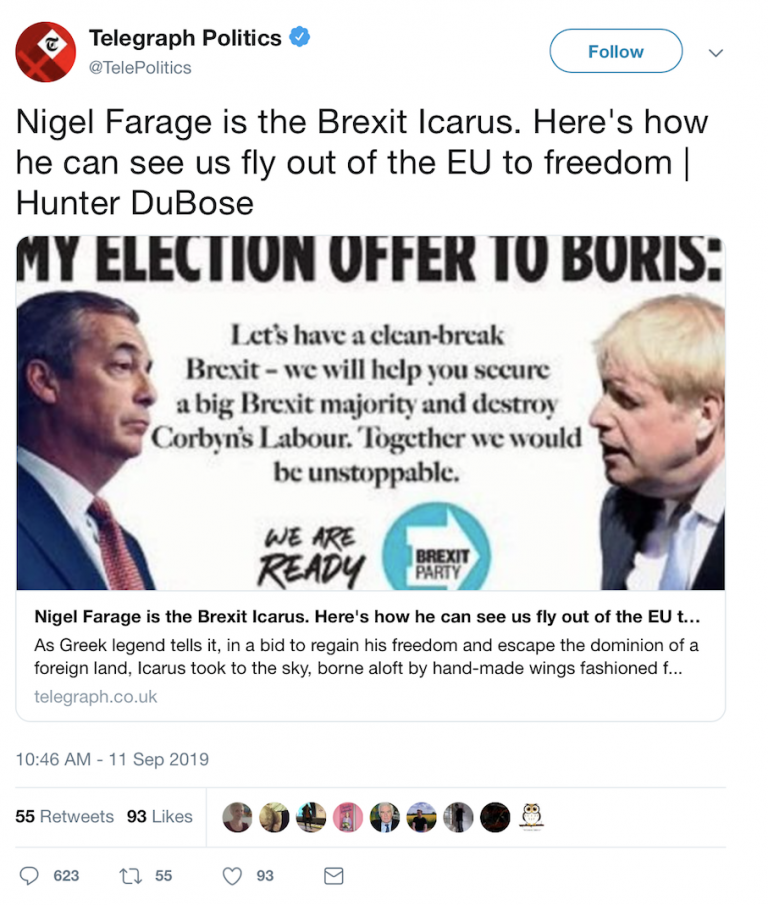Viewport: 768px width, 905px height.
Task: Reply to the tweet using the speech bubble icon
Action: coord(31,875)
